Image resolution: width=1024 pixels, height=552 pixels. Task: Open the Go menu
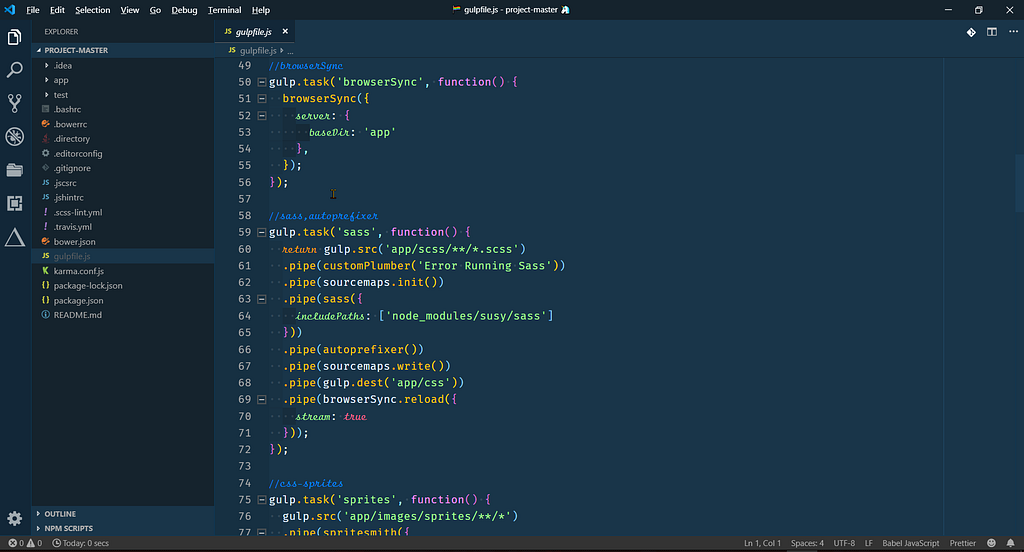point(155,10)
